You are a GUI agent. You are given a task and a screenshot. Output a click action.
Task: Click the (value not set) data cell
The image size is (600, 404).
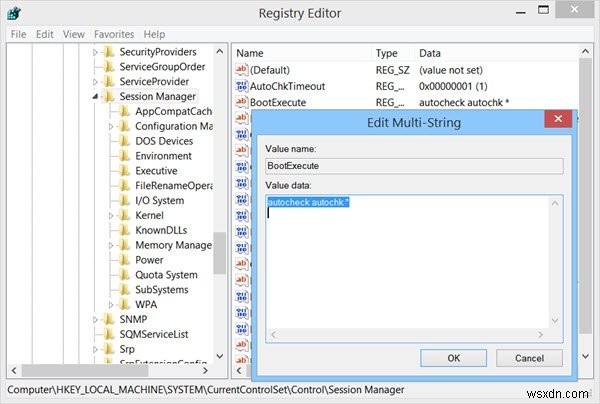tap(451, 70)
